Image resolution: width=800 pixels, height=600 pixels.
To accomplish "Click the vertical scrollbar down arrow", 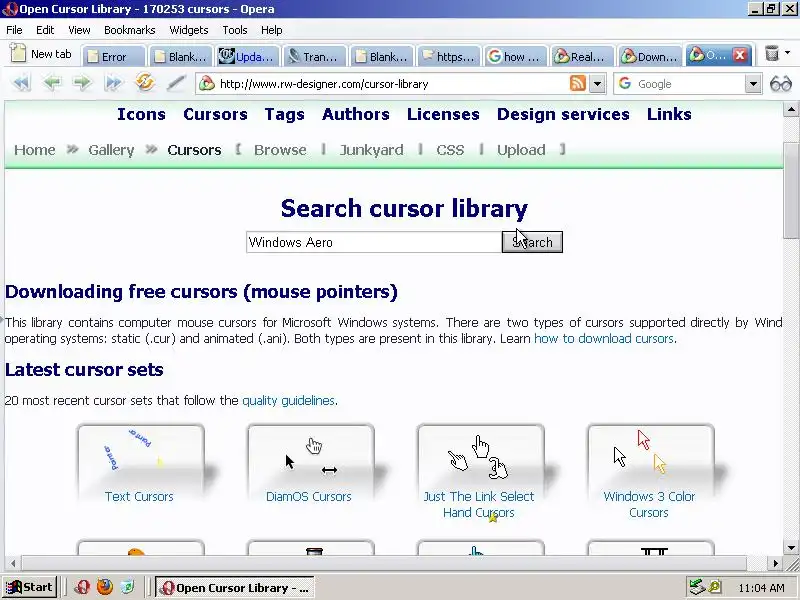I will [791, 548].
